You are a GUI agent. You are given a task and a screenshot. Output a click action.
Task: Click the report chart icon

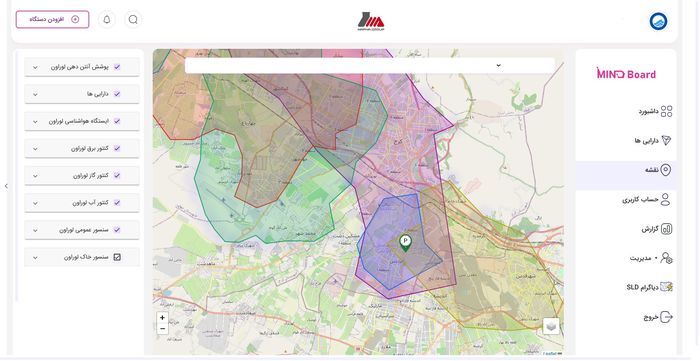tap(666, 229)
